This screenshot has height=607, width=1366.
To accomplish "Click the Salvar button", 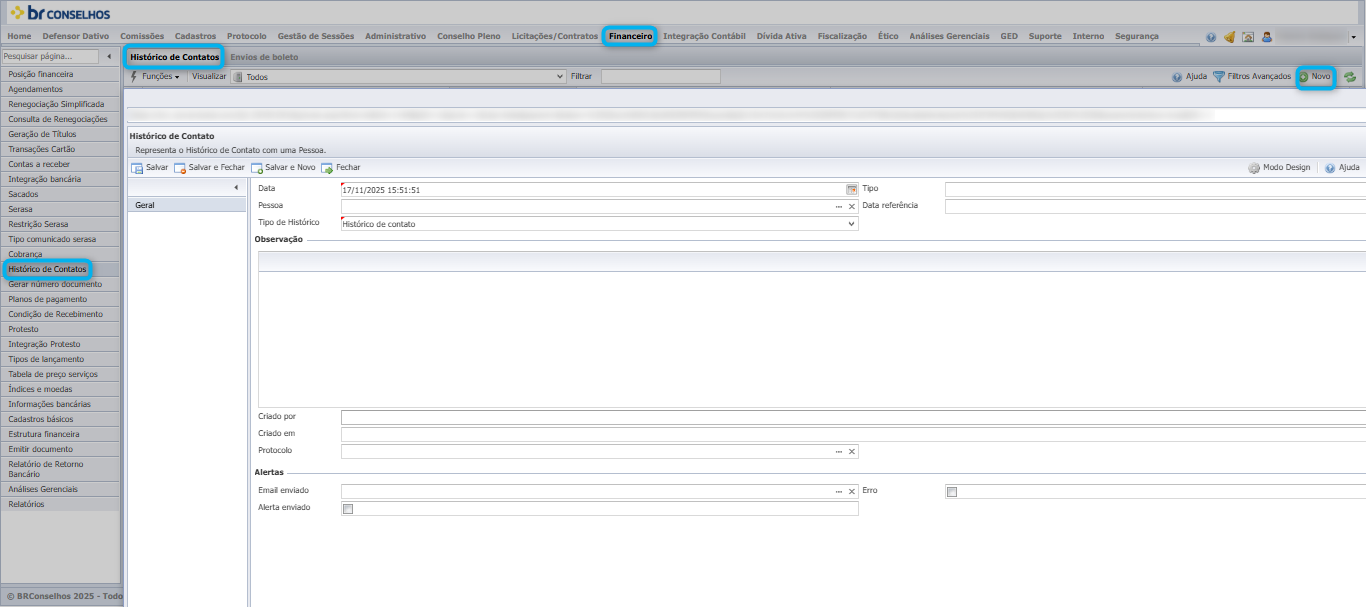I will pos(150,168).
